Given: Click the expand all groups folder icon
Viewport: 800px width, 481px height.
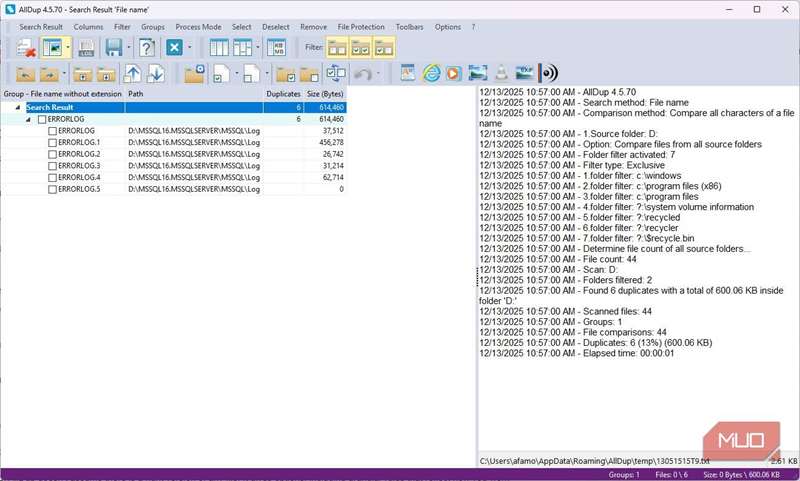Looking at the screenshot, I should 106,74.
